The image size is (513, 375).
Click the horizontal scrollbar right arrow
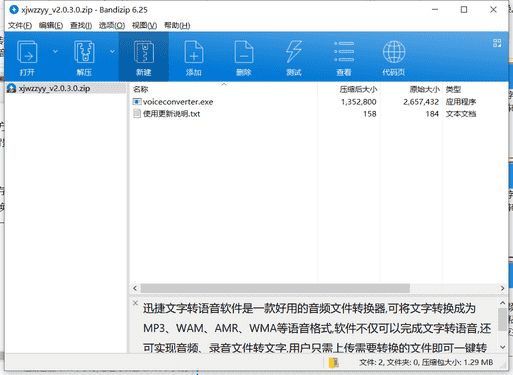tap(503, 288)
